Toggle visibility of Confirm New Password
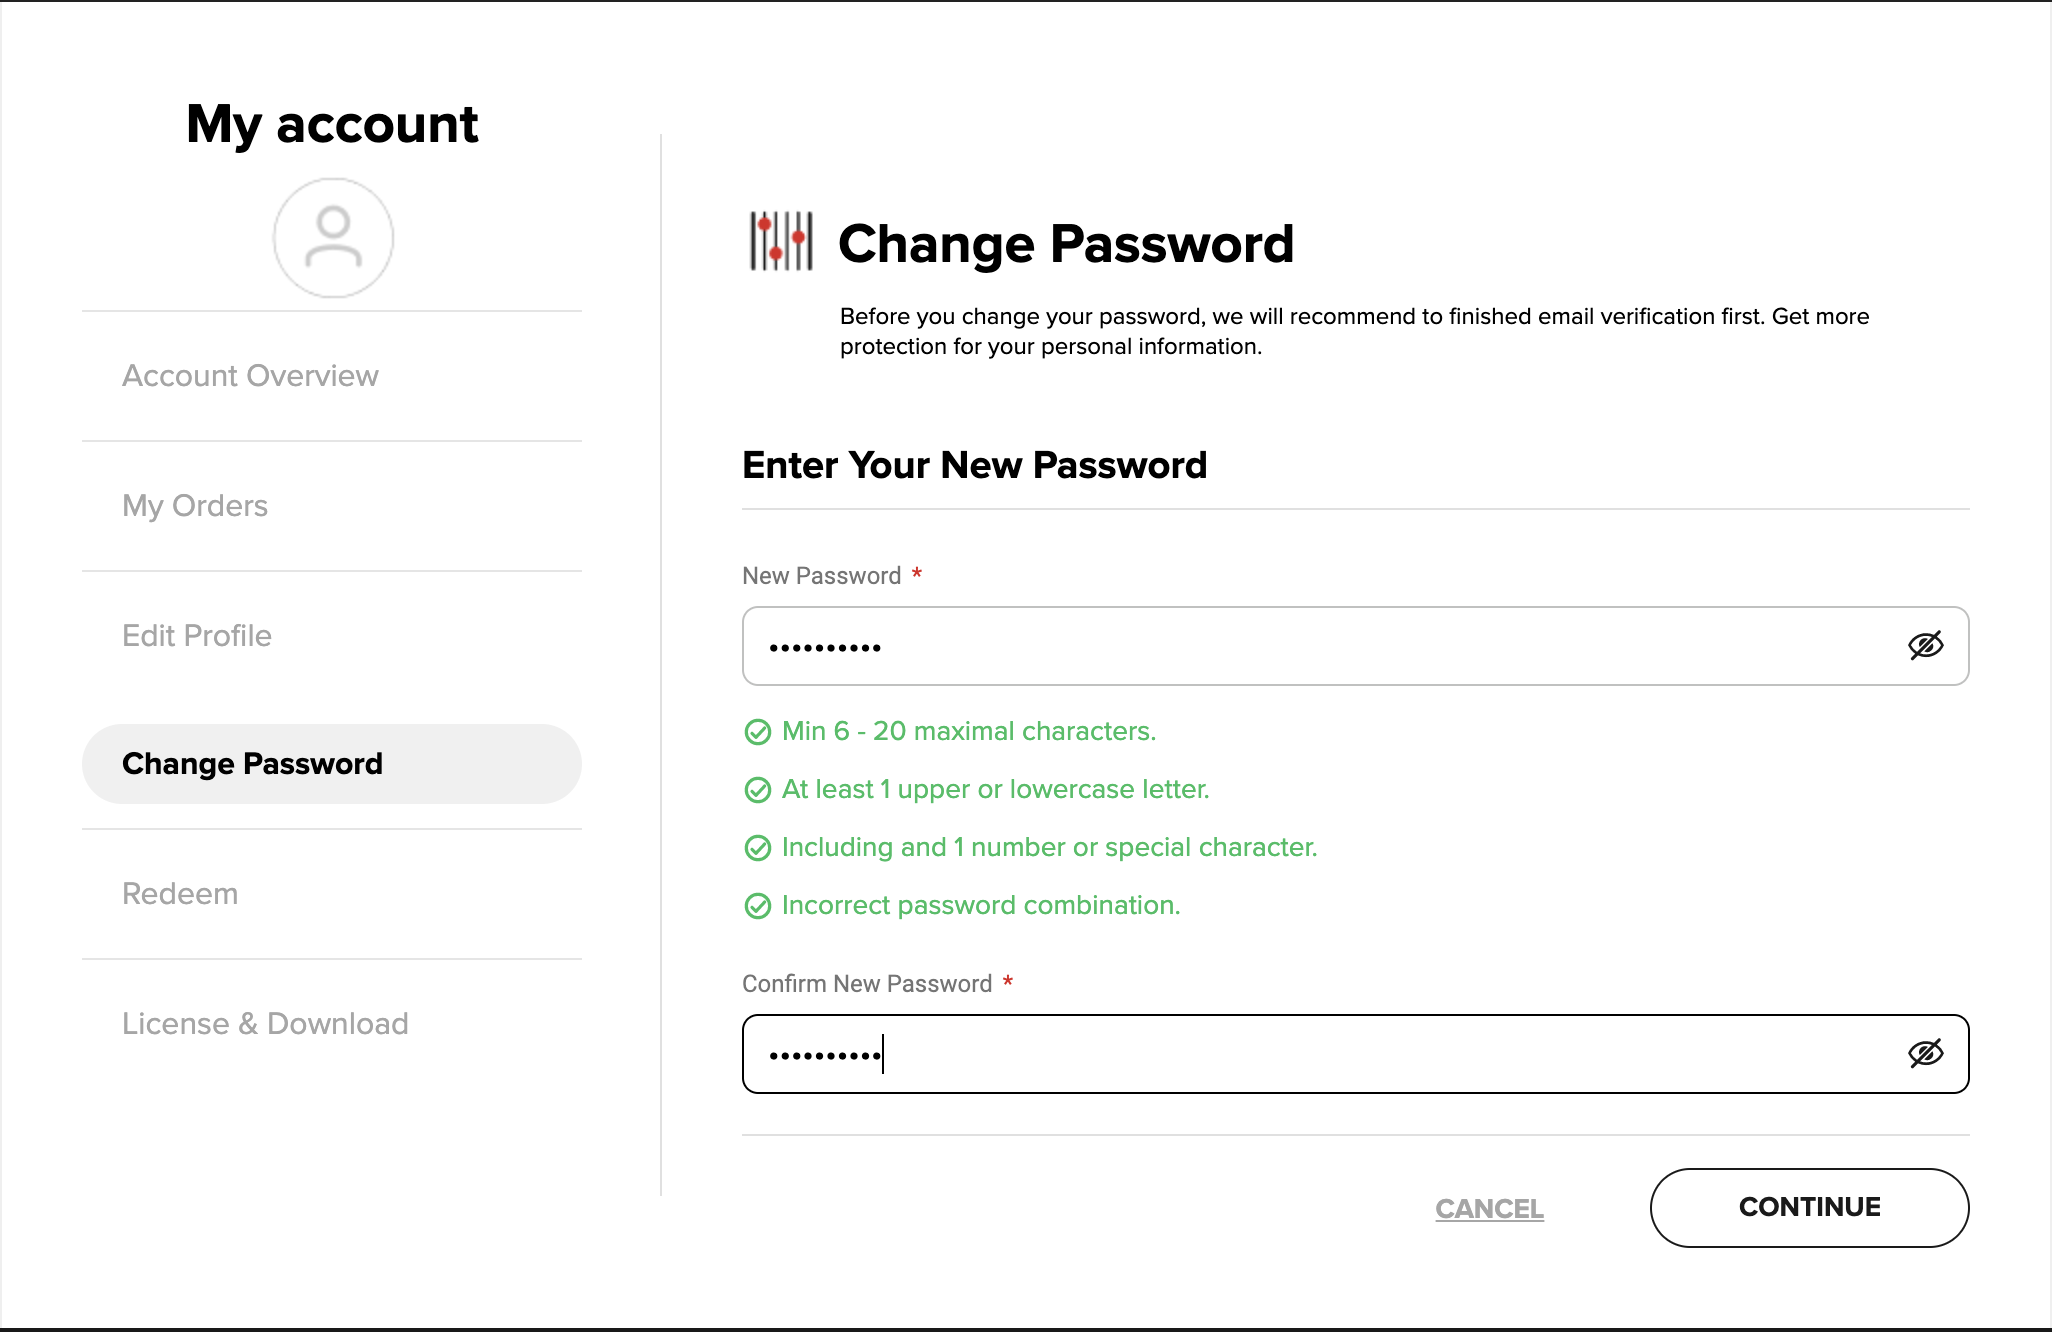 click(x=1925, y=1054)
